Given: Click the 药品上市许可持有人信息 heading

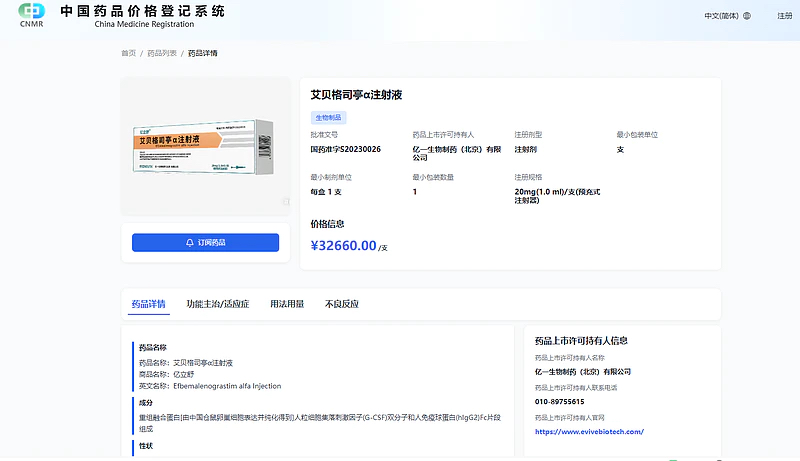Looking at the screenshot, I should (581, 341).
